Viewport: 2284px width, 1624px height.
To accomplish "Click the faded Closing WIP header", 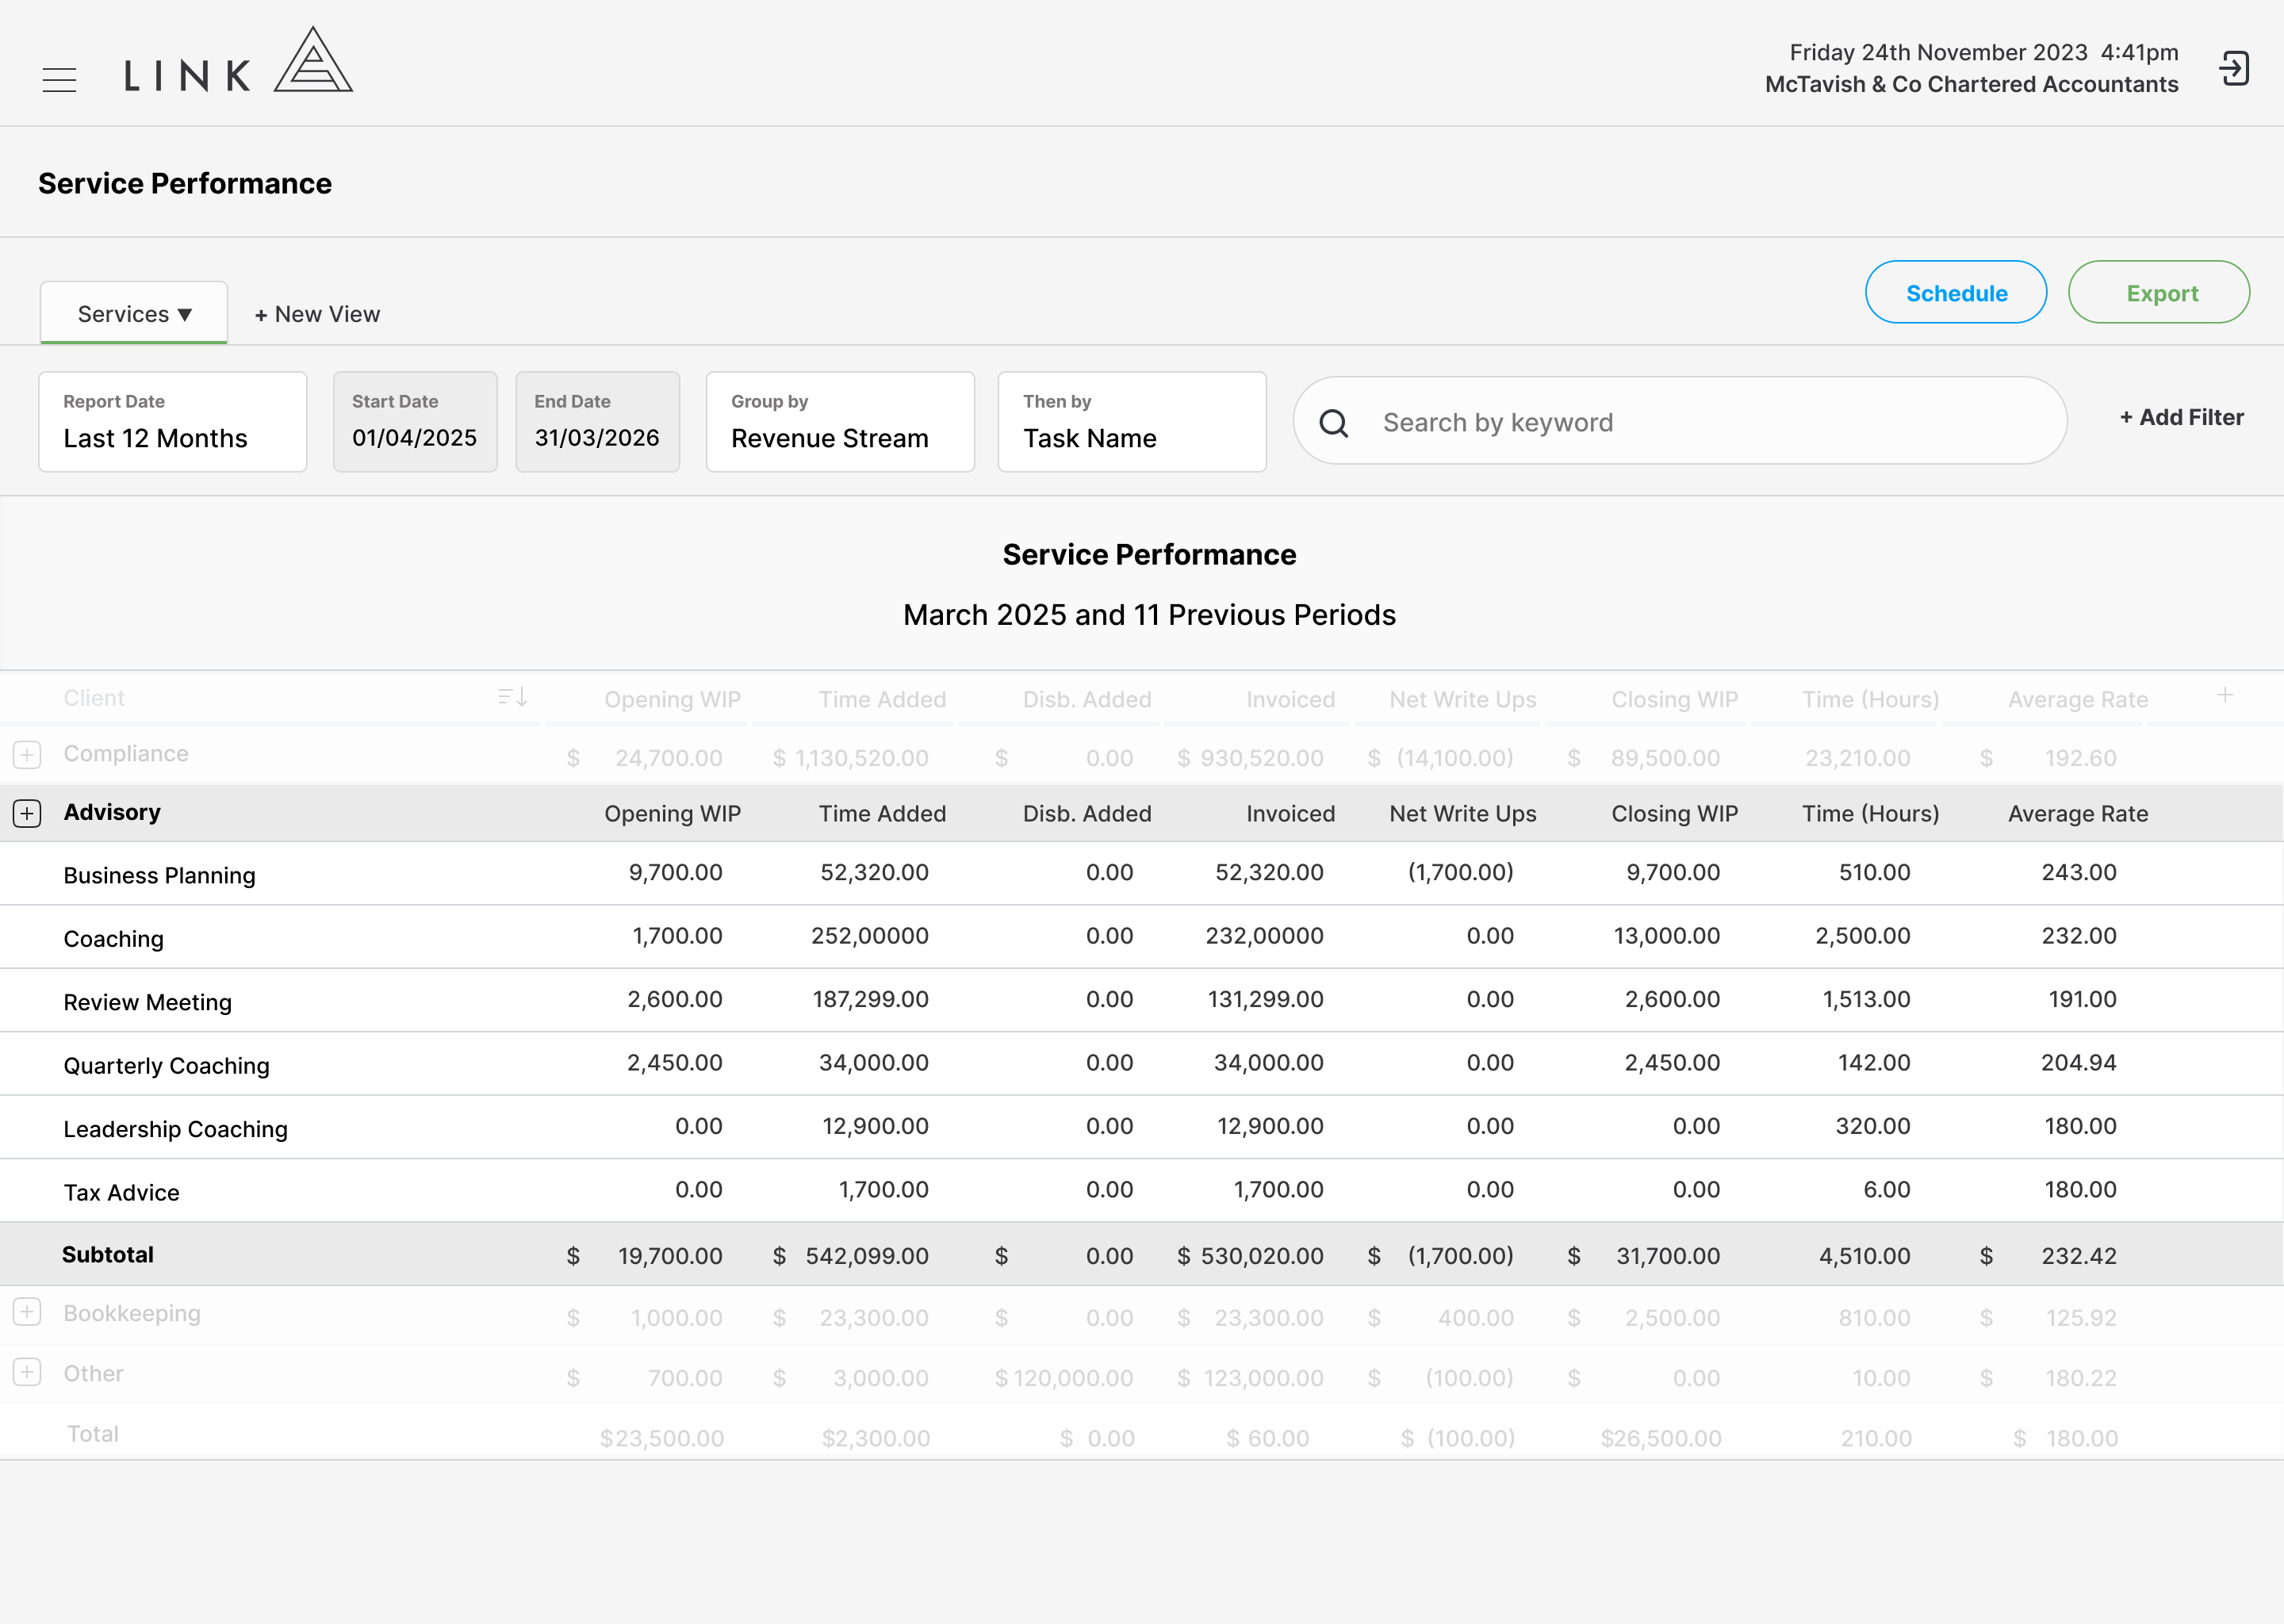I will [1675, 699].
